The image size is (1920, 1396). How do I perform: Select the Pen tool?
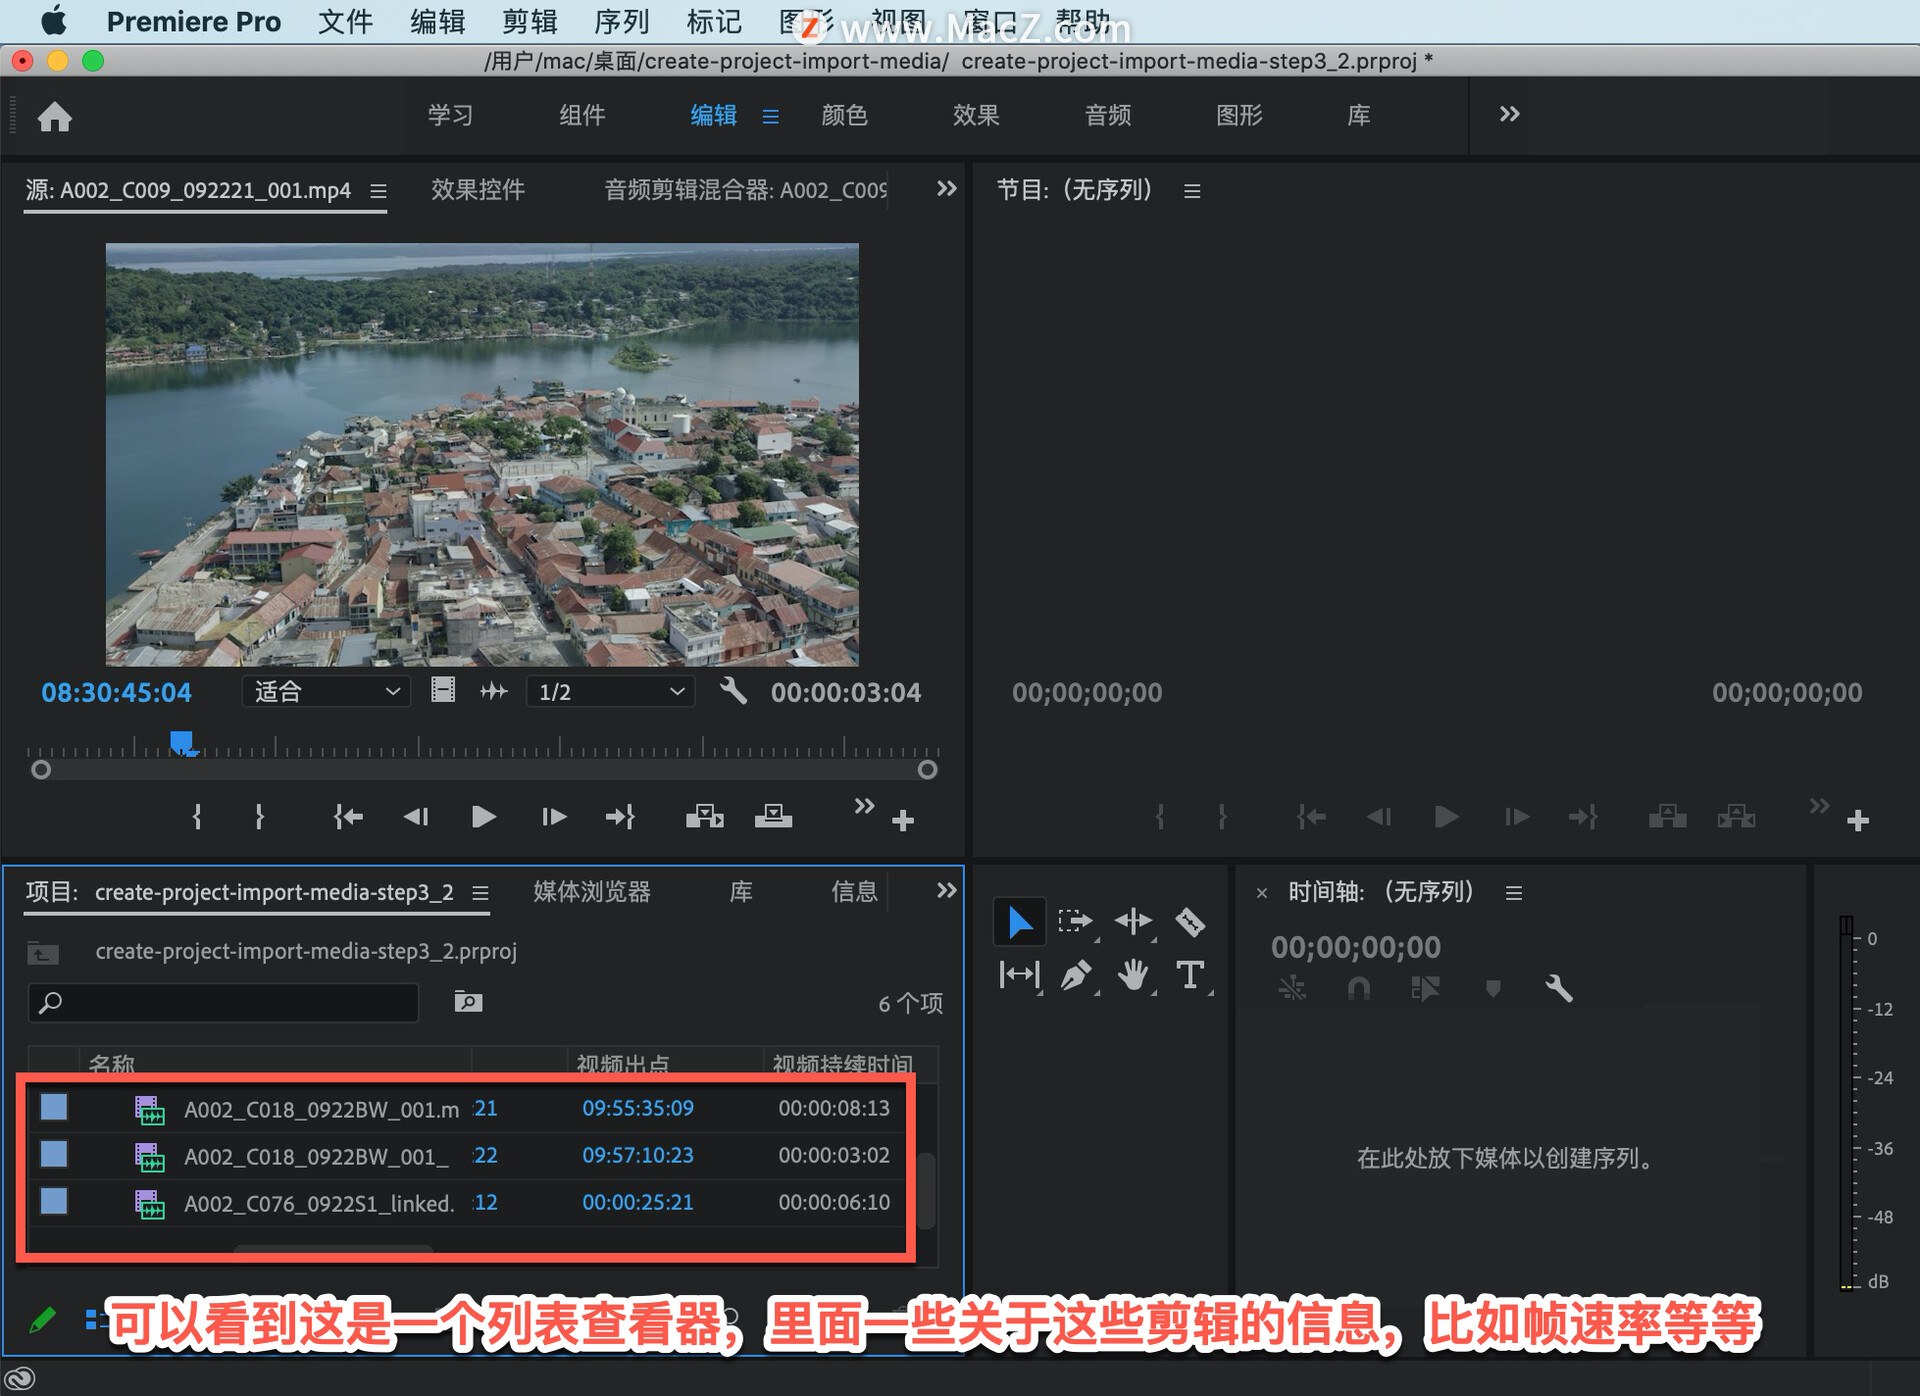pyautogui.click(x=1076, y=974)
